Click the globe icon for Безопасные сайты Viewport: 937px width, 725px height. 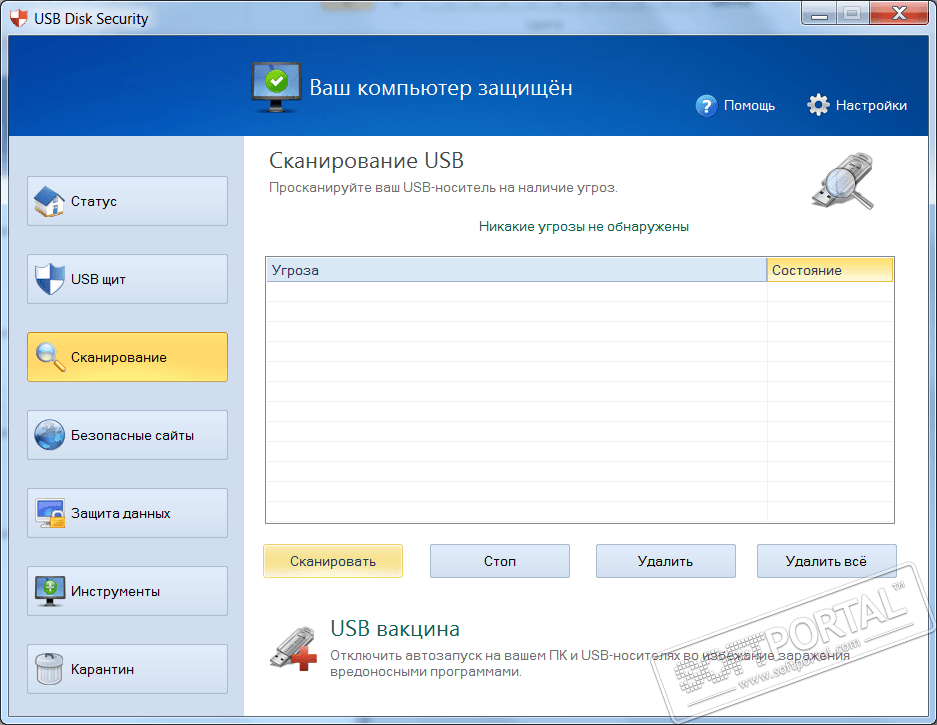(x=49, y=435)
